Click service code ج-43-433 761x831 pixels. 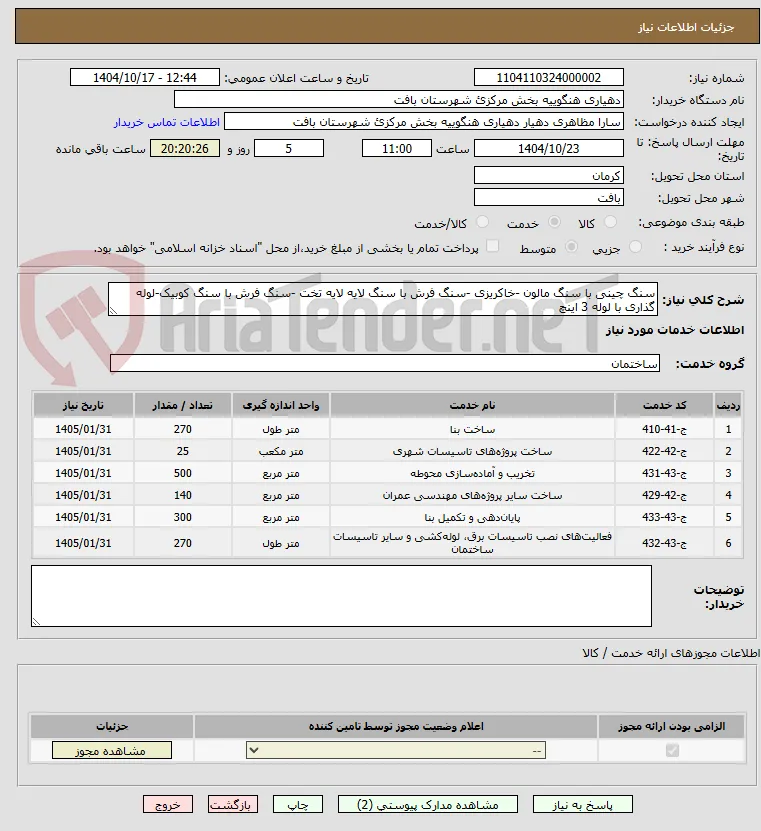point(664,517)
